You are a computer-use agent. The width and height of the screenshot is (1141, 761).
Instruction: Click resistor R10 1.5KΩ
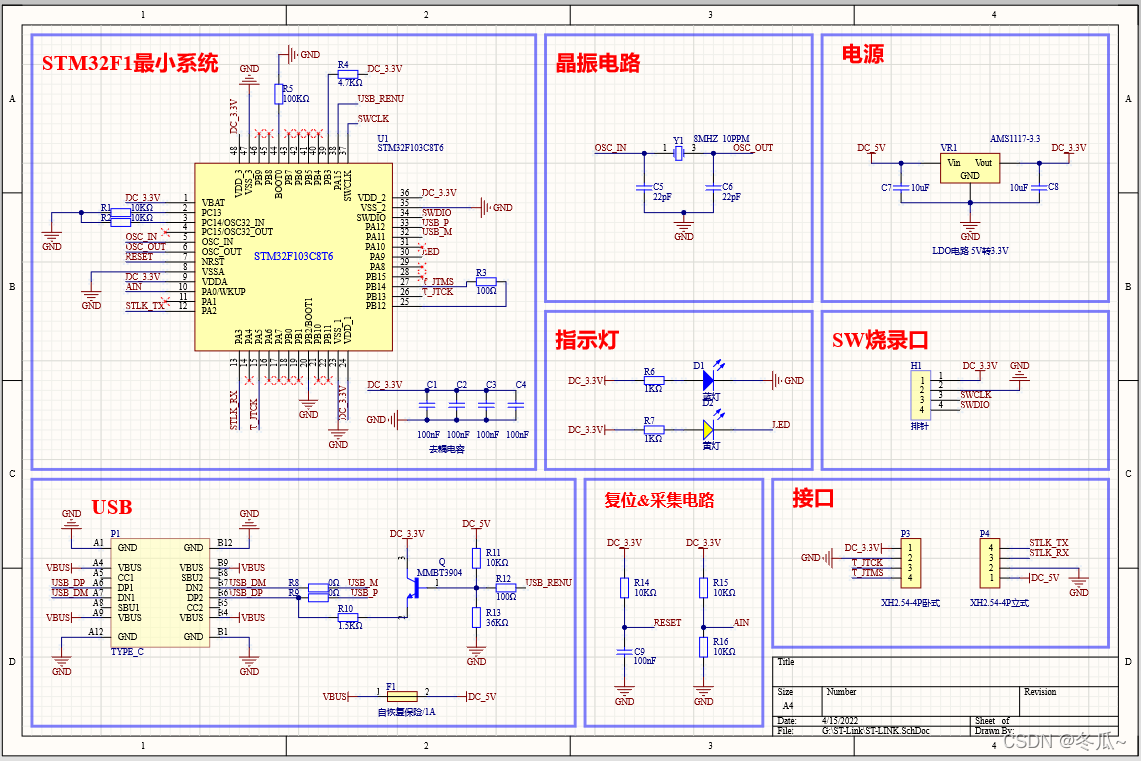click(x=349, y=618)
